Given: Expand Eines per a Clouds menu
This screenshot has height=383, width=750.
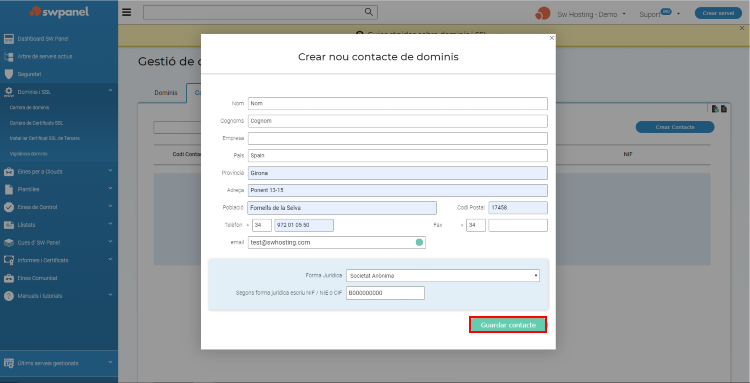Looking at the screenshot, I should point(110,171).
